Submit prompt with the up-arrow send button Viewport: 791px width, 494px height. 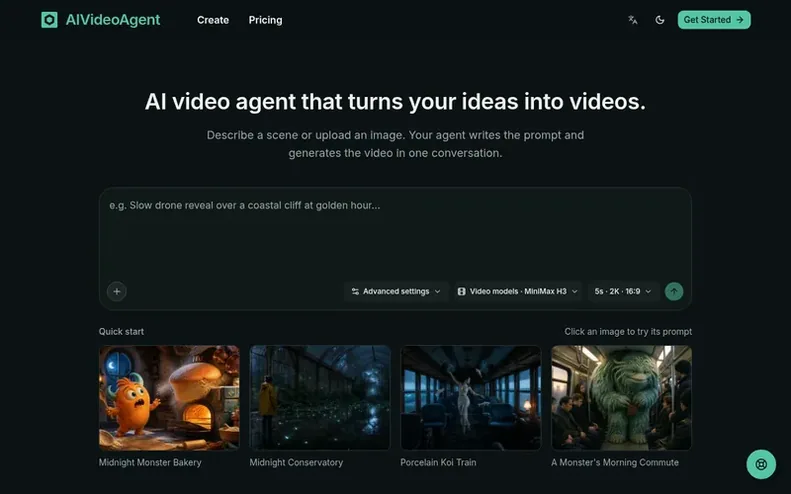pyautogui.click(x=674, y=291)
